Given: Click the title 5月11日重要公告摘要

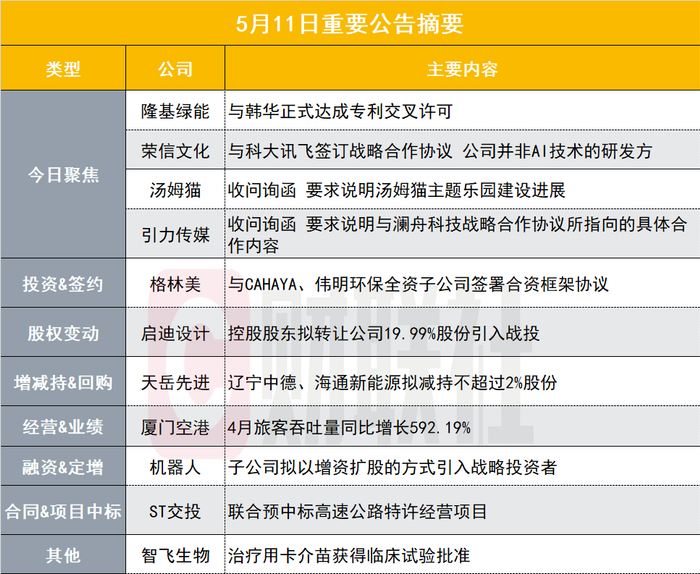Looking at the screenshot, I should 350,23.
